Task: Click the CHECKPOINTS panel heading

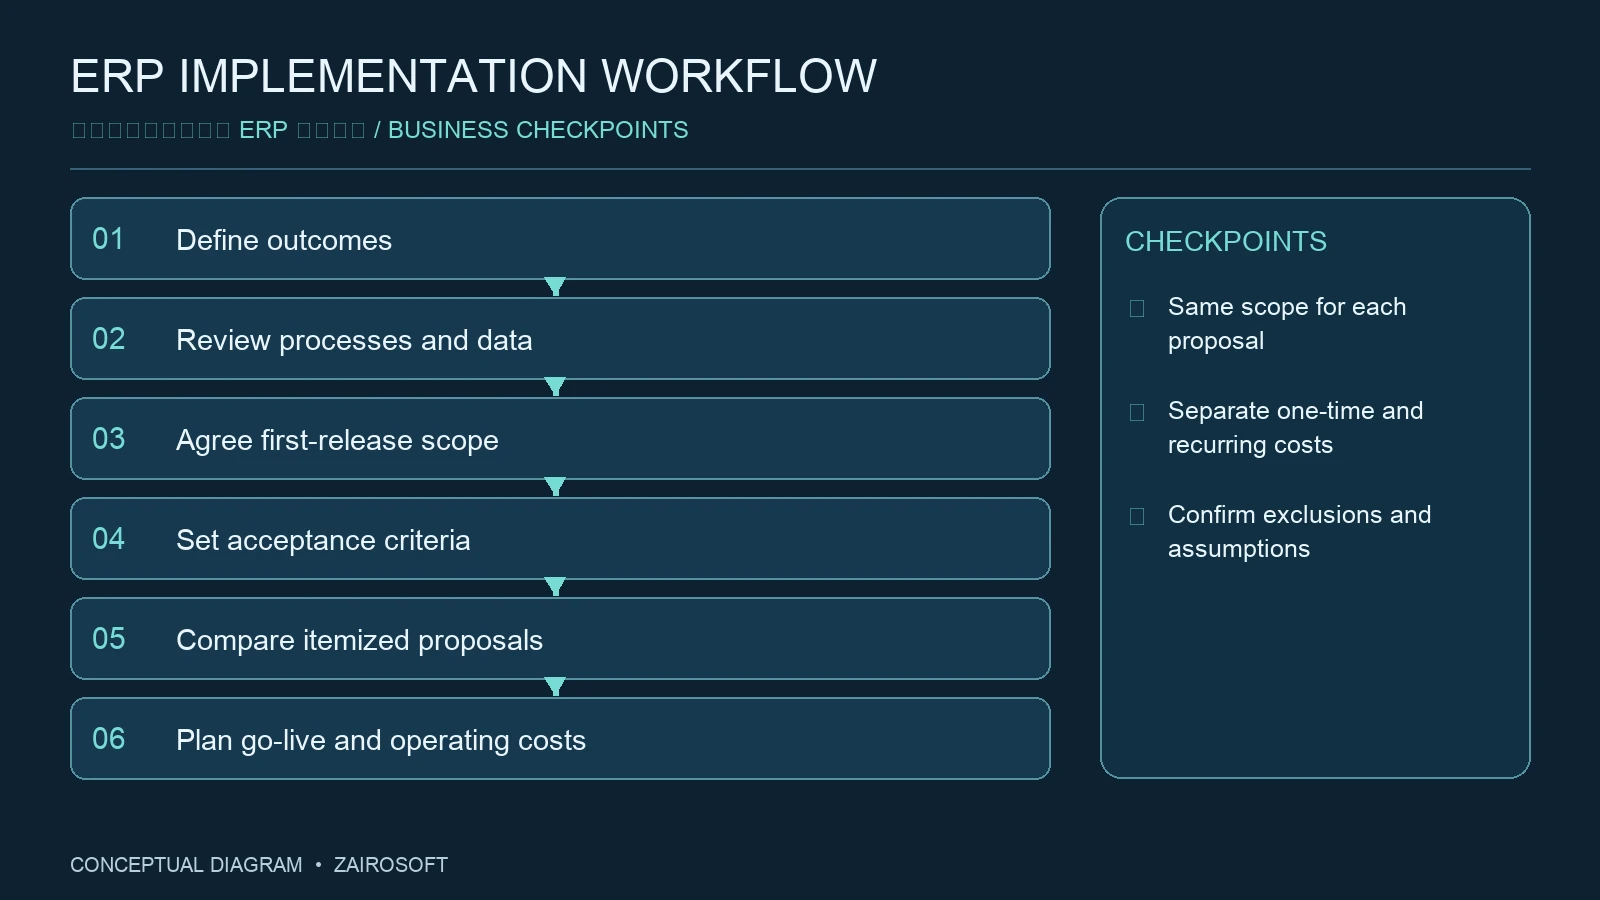Action: tap(1226, 241)
